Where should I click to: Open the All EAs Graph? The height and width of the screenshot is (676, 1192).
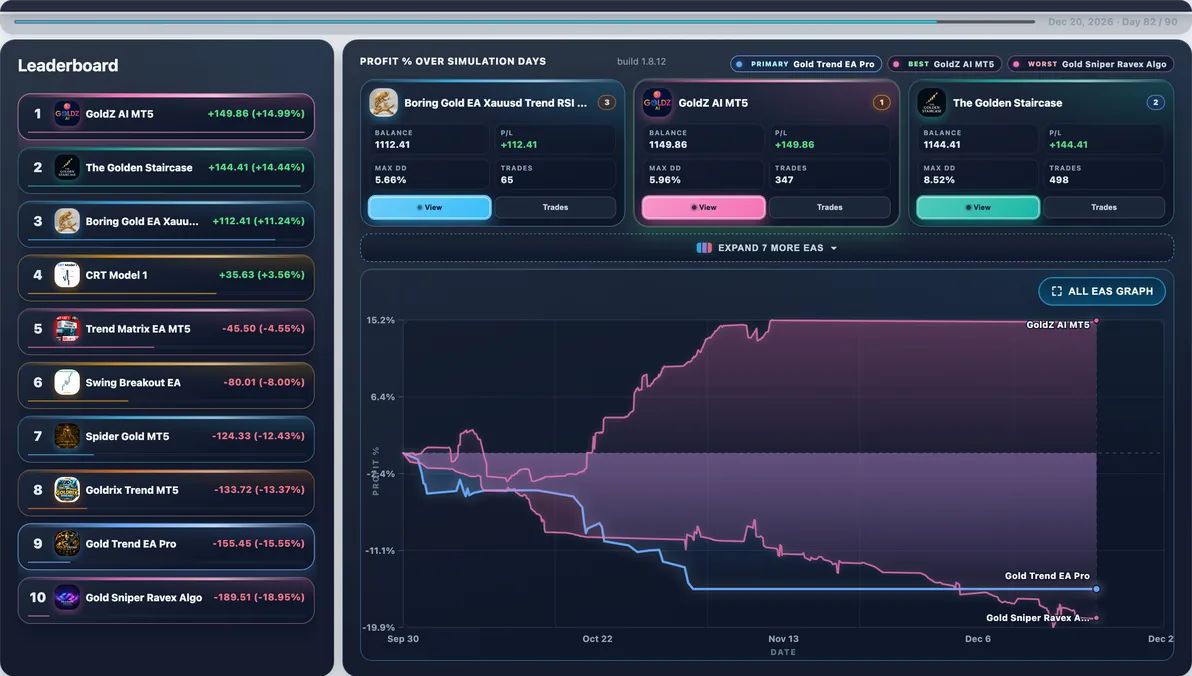coord(1102,291)
